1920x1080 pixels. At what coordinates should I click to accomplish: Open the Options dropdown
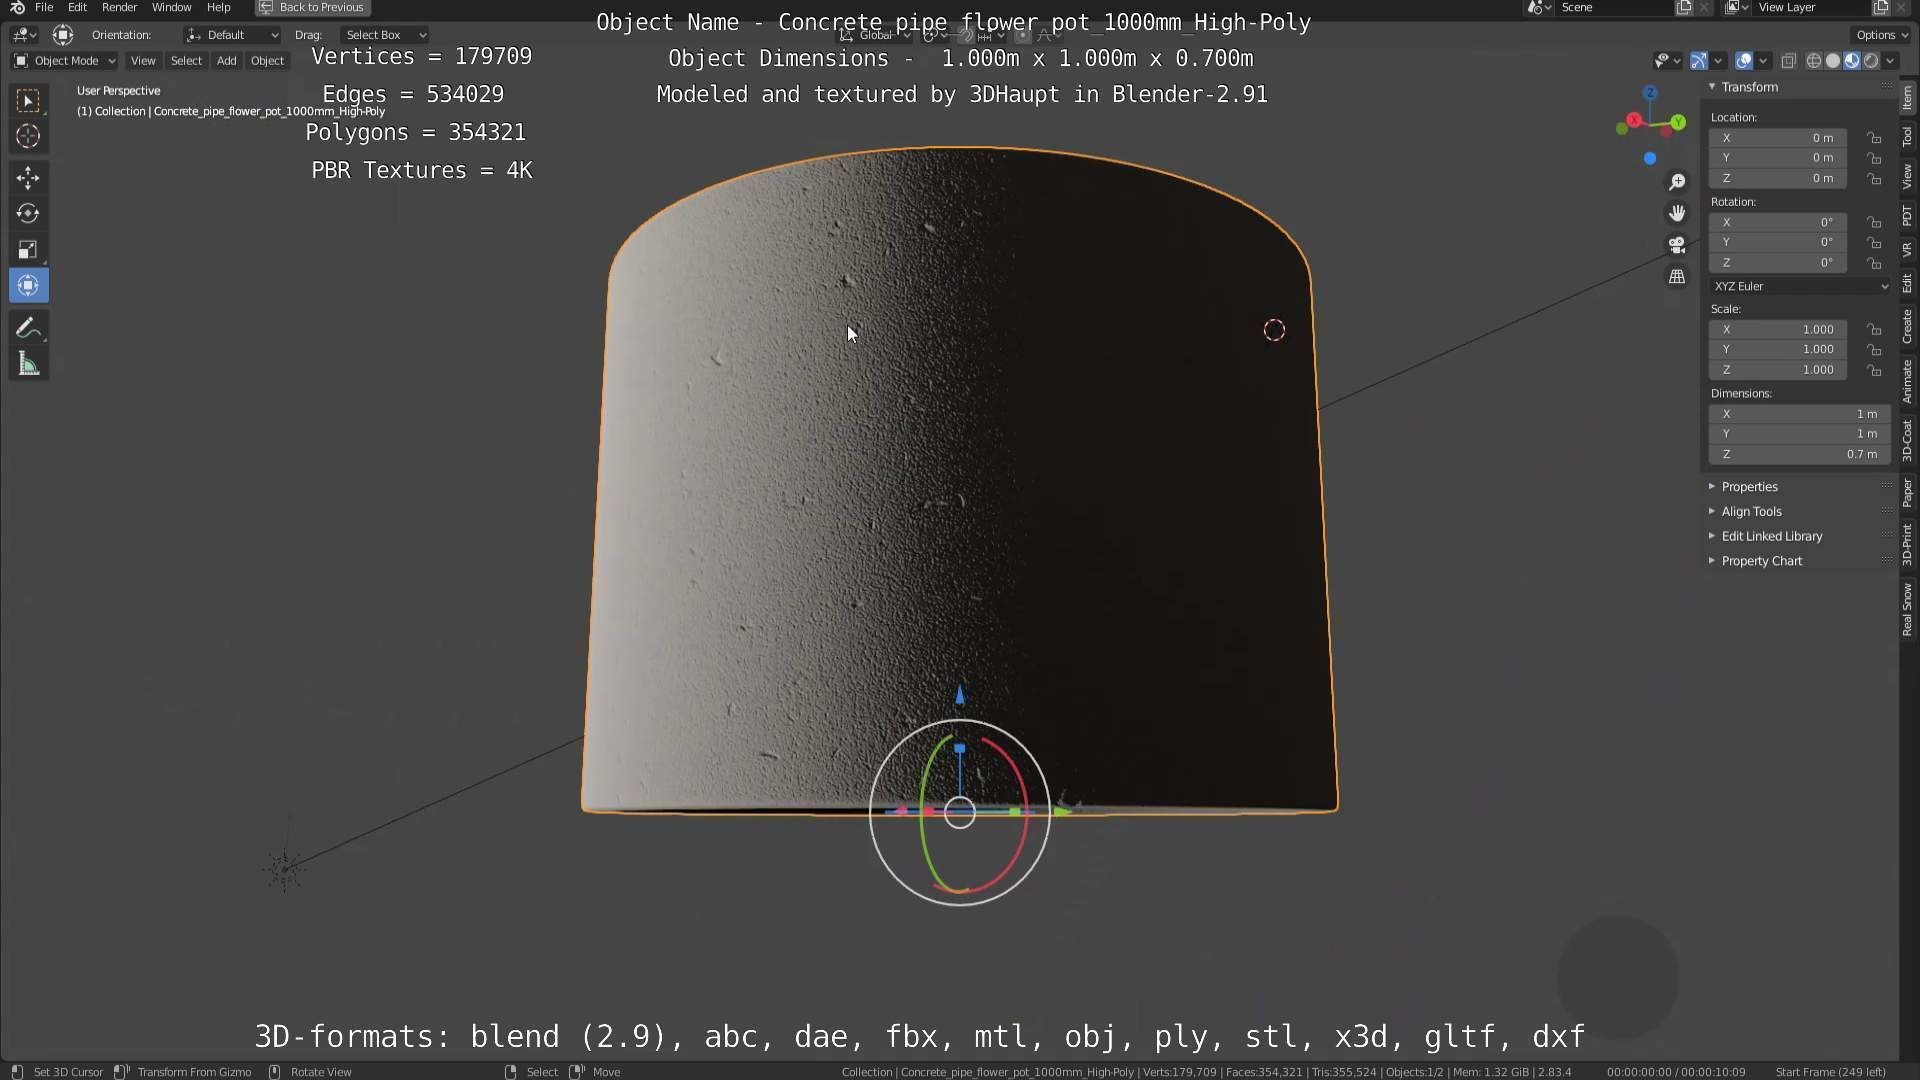1881,35
